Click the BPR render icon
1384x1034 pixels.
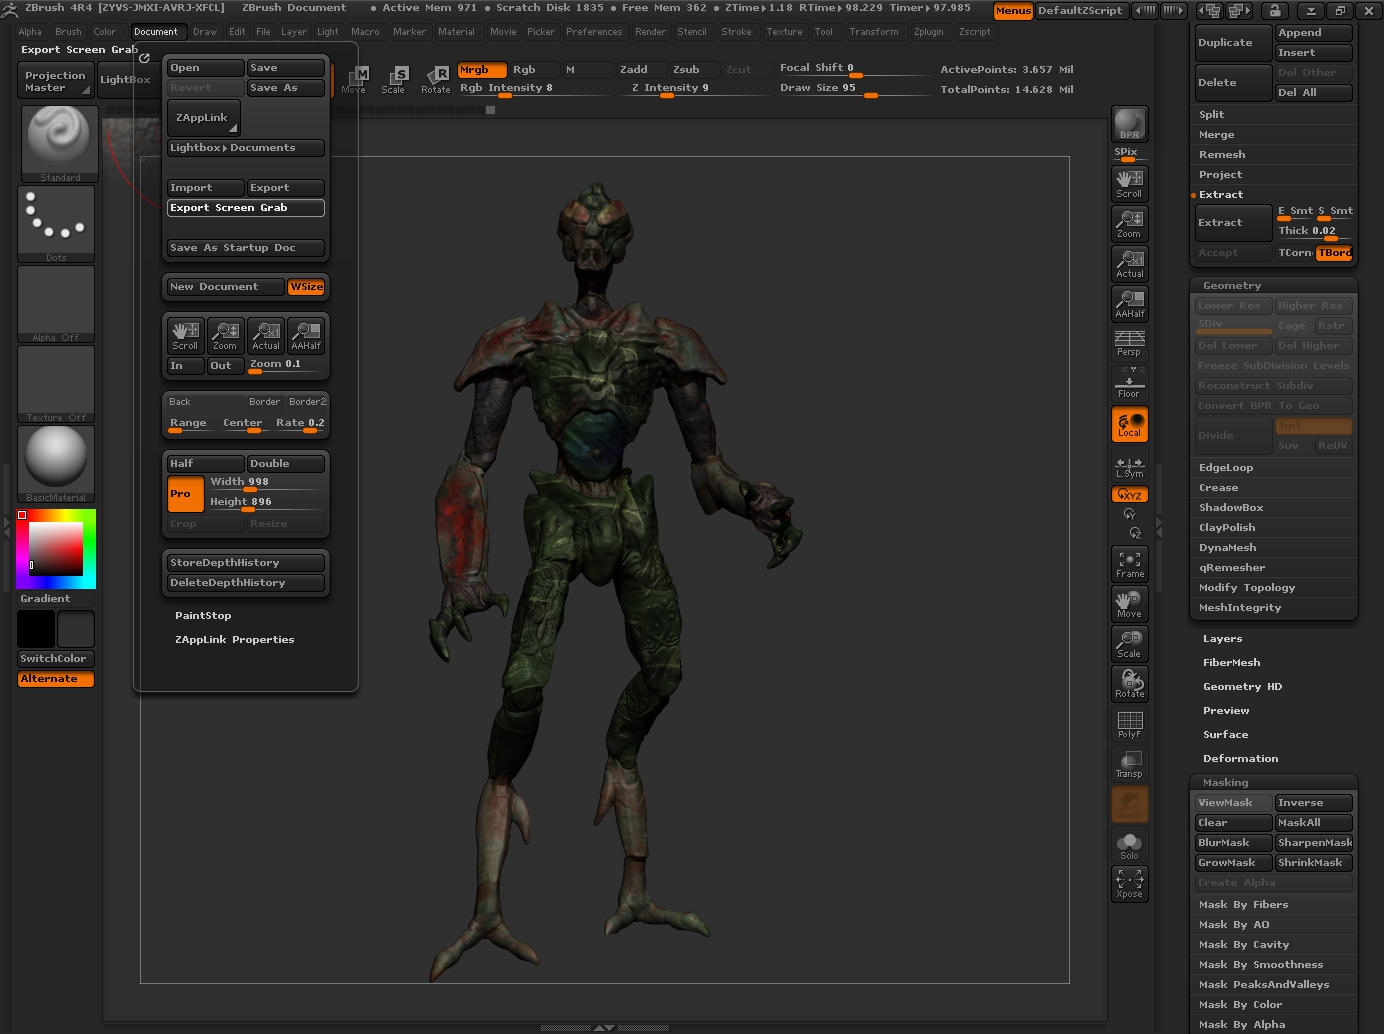(1129, 124)
